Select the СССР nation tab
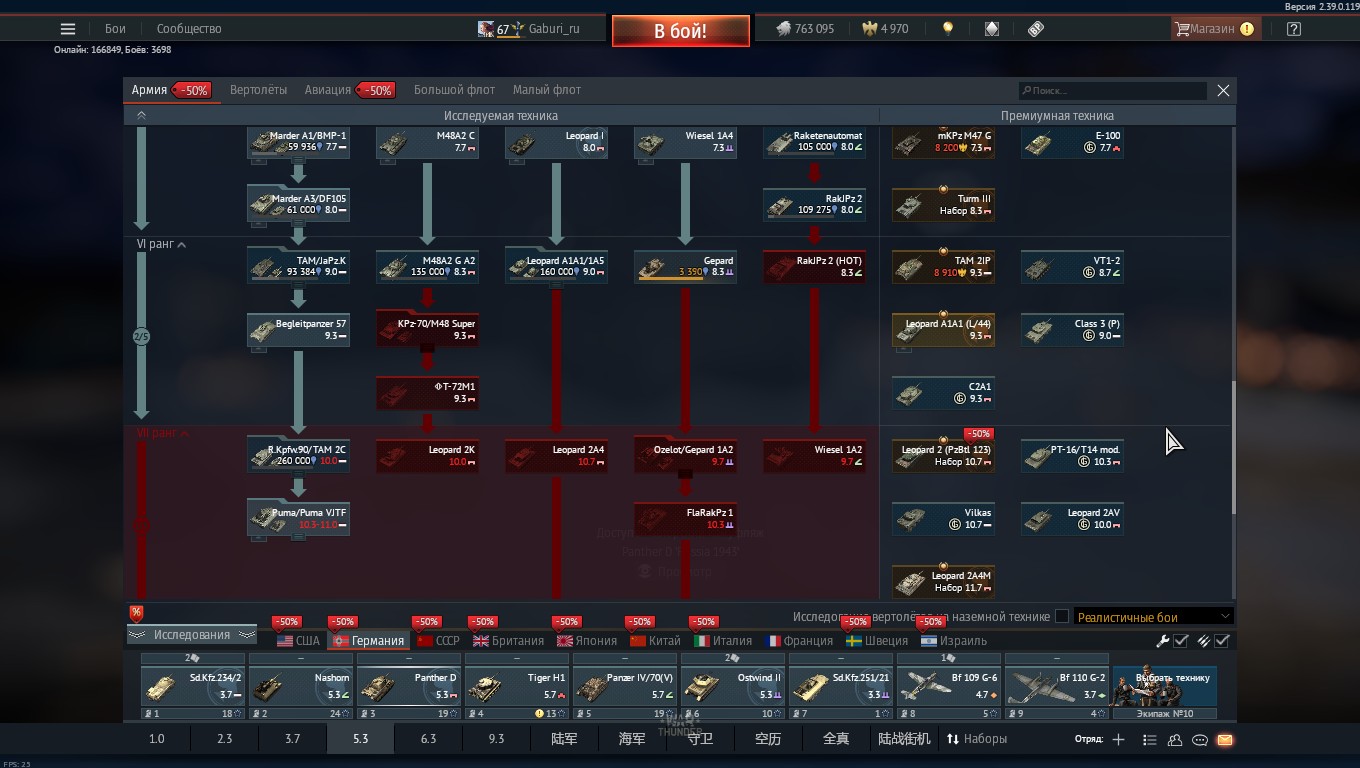The width and height of the screenshot is (1360, 768). click(x=438, y=641)
